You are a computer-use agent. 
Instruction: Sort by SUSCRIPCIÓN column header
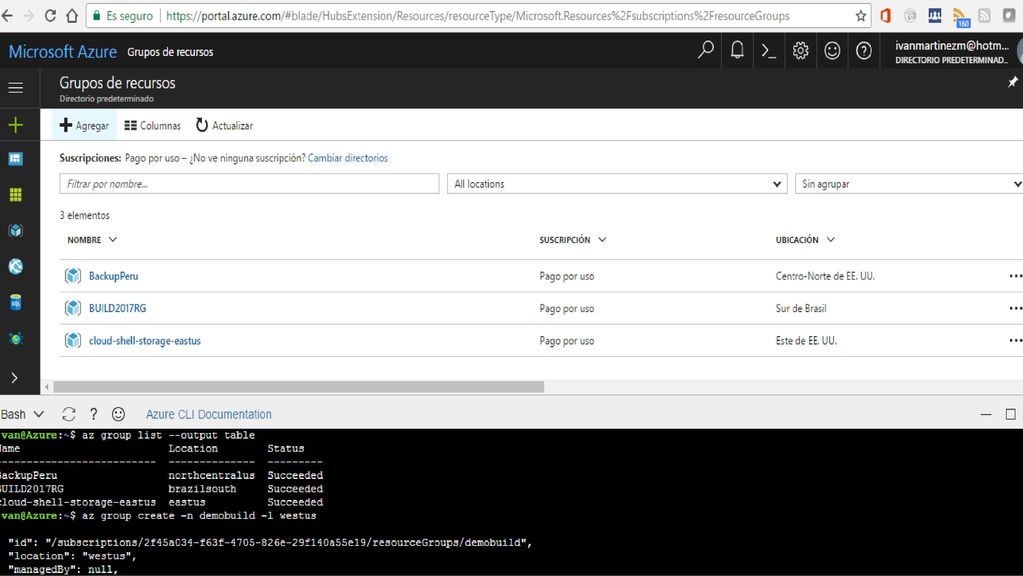pyautogui.click(x=573, y=240)
